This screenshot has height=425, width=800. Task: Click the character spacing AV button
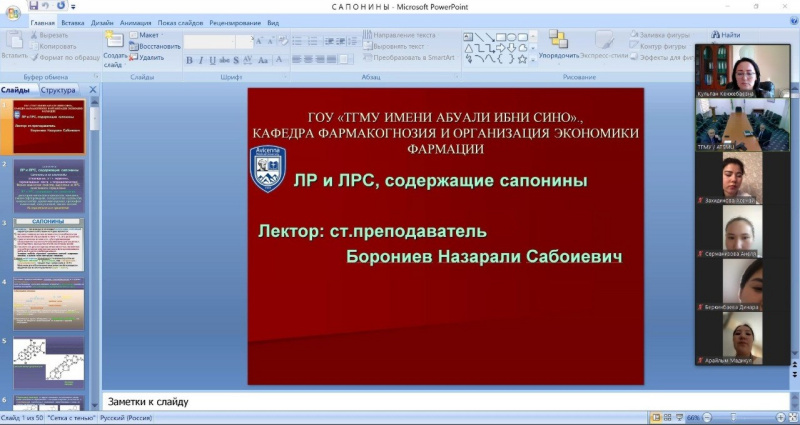(247, 60)
